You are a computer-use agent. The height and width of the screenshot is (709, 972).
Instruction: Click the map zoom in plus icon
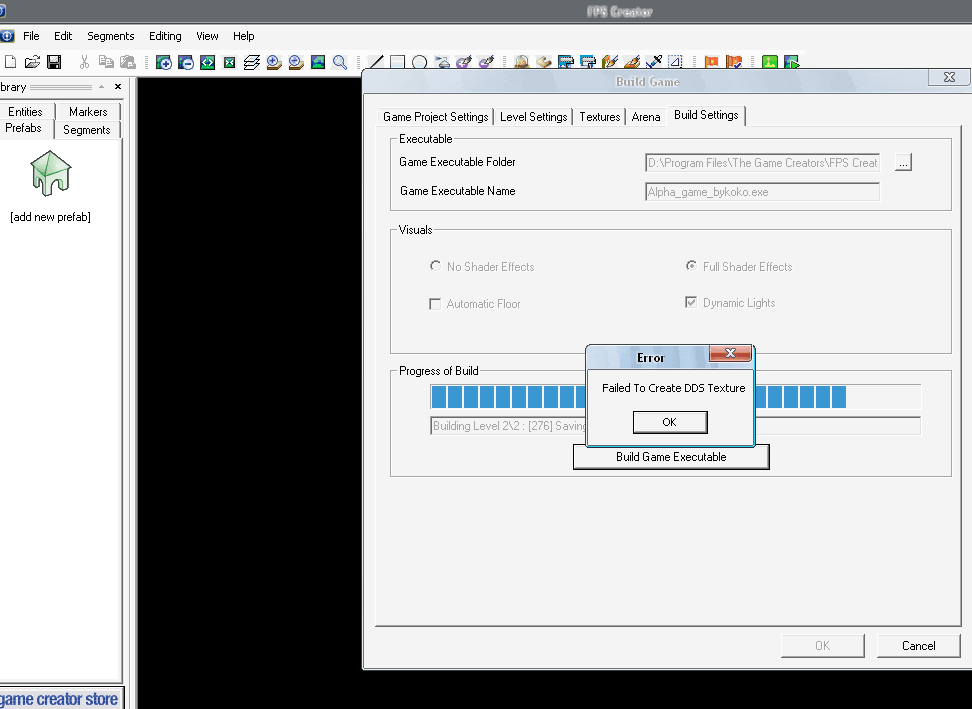click(x=164, y=62)
